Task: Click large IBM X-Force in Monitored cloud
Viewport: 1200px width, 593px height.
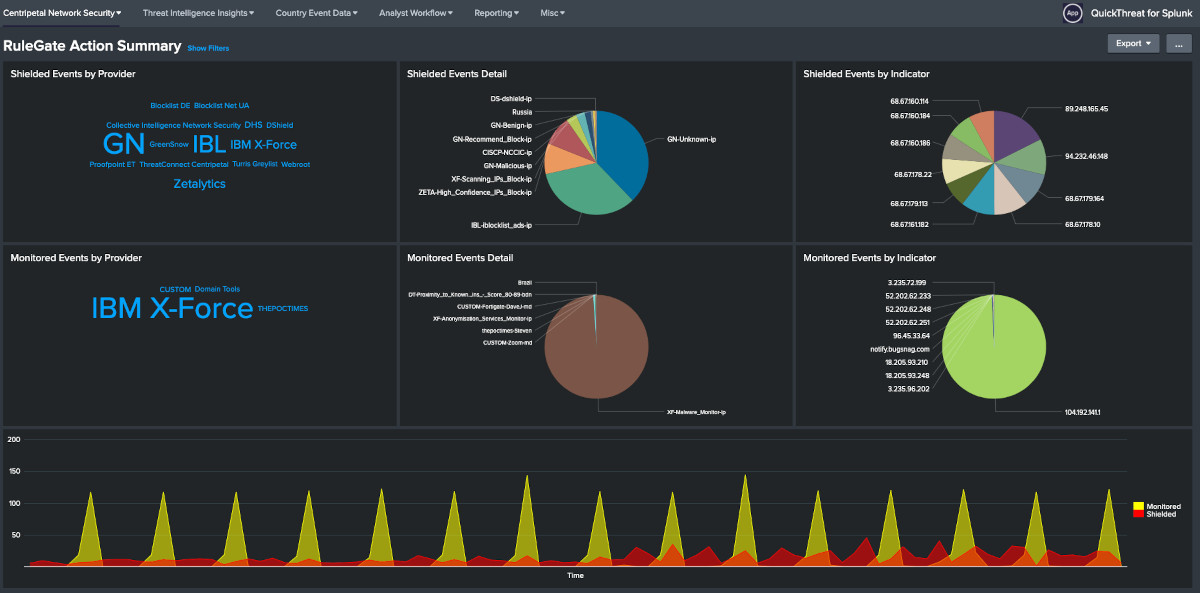Action: coord(172,308)
